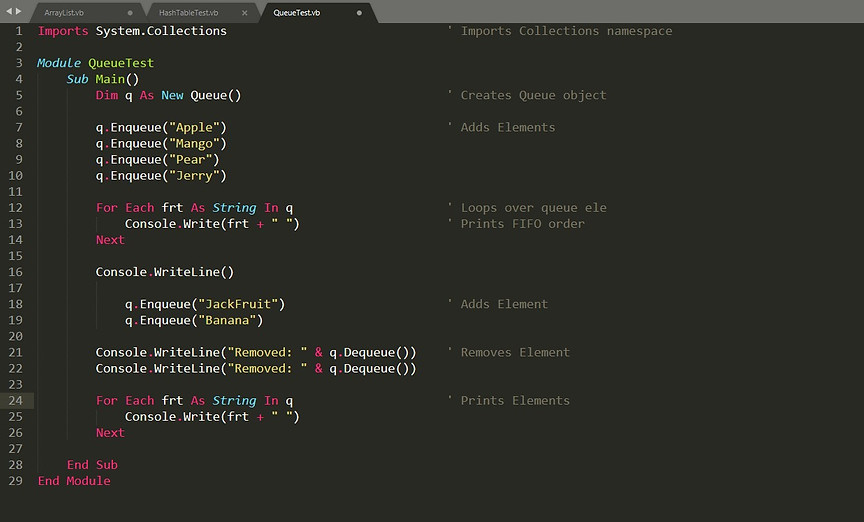Click Console.WriteLine() on line 16
The height and width of the screenshot is (522, 864).
point(165,272)
